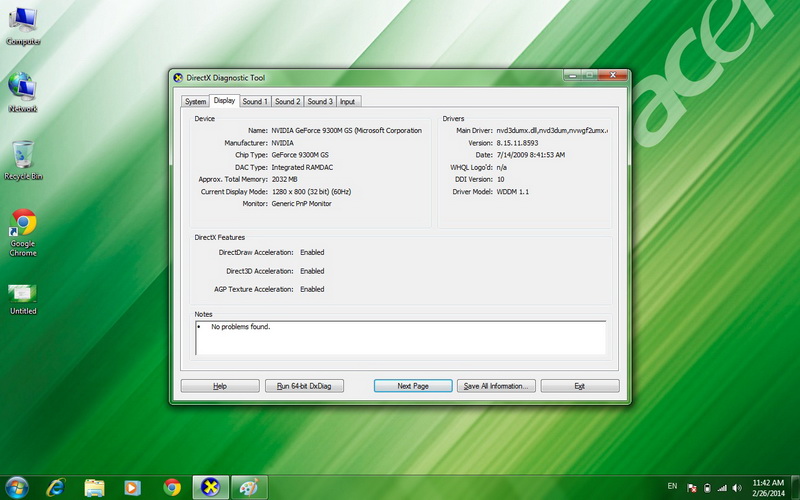
Task: Switch to Paint in the taskbar
Action: click(249, 487)
